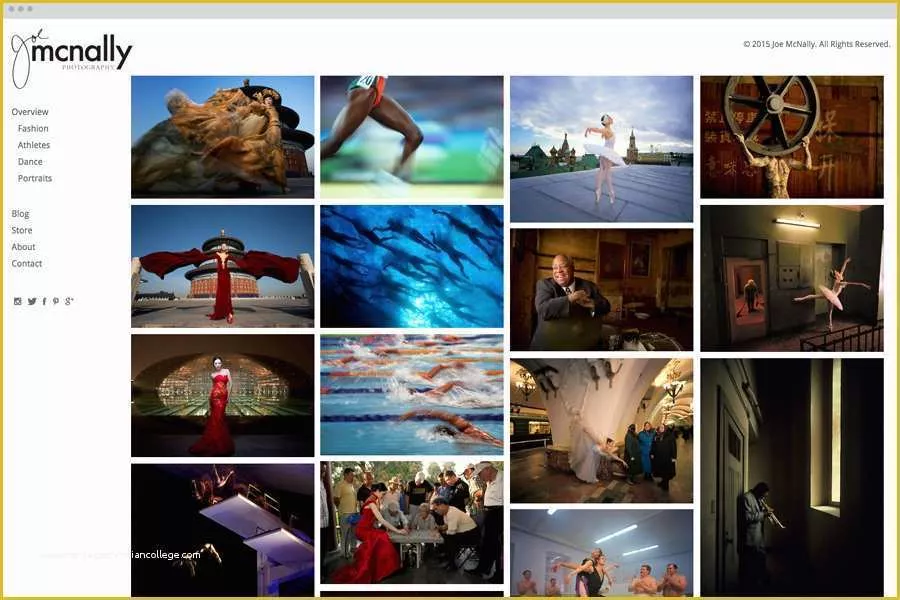Open the Fashion gallery category

click(33, 129)
